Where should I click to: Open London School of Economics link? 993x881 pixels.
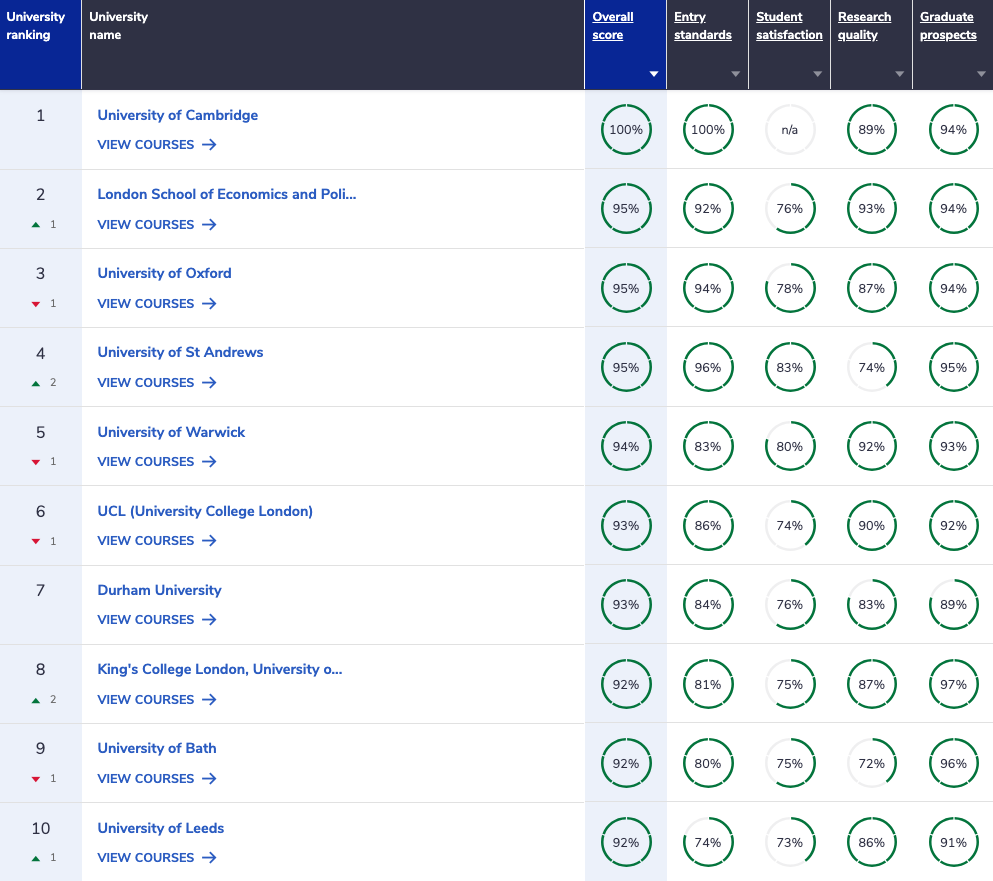coord(227,194)
